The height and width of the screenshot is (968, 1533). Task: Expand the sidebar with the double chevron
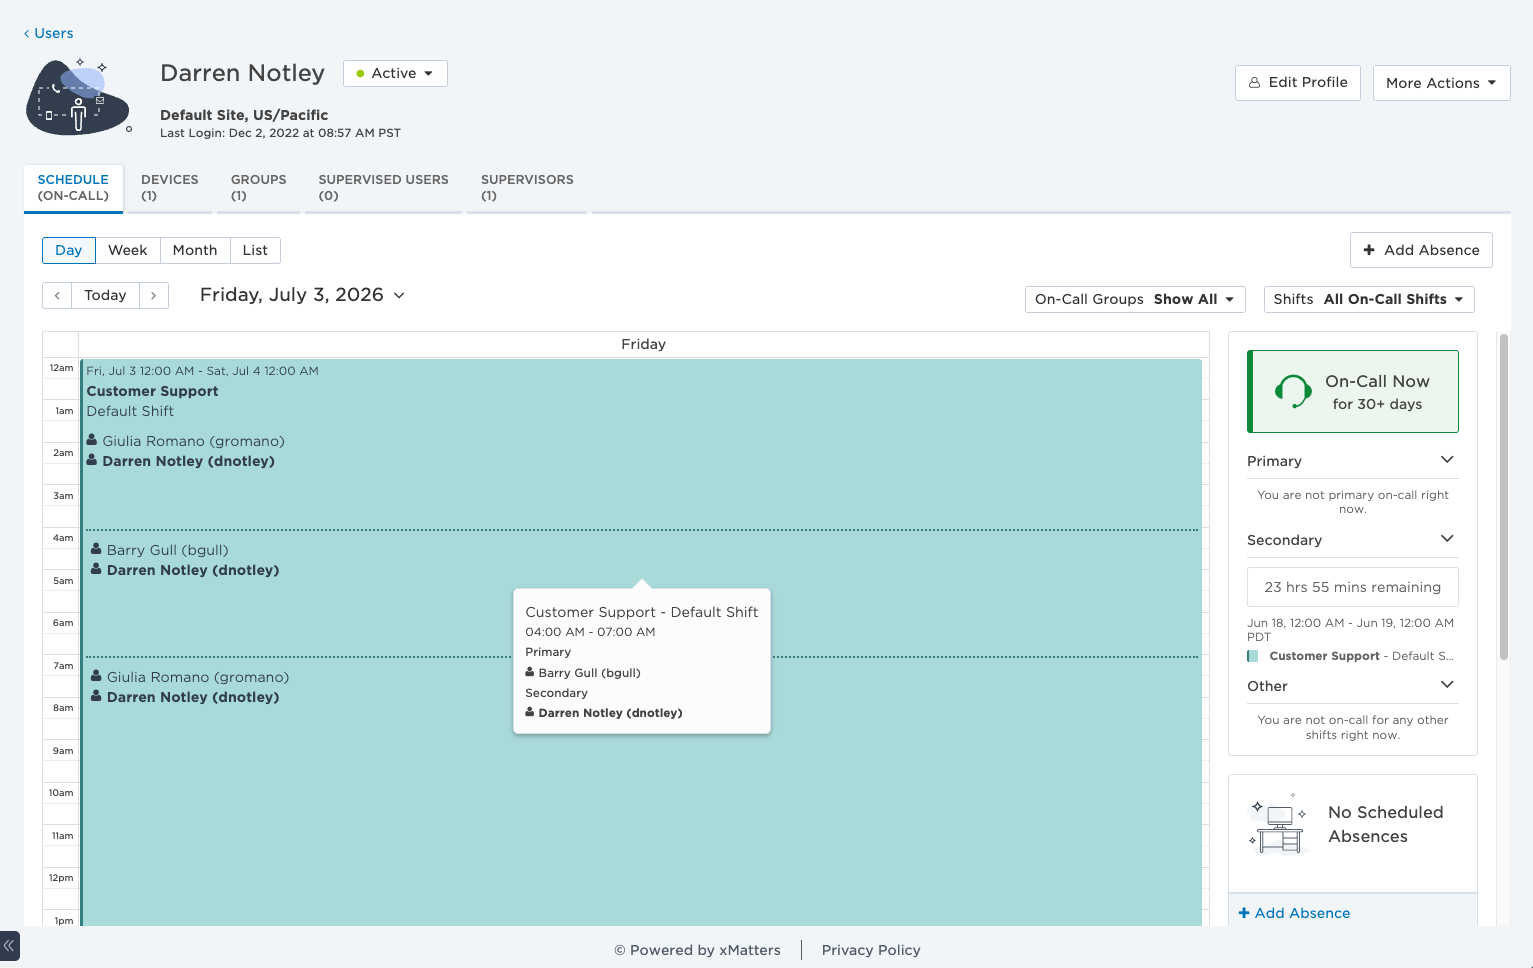point(9,945)
